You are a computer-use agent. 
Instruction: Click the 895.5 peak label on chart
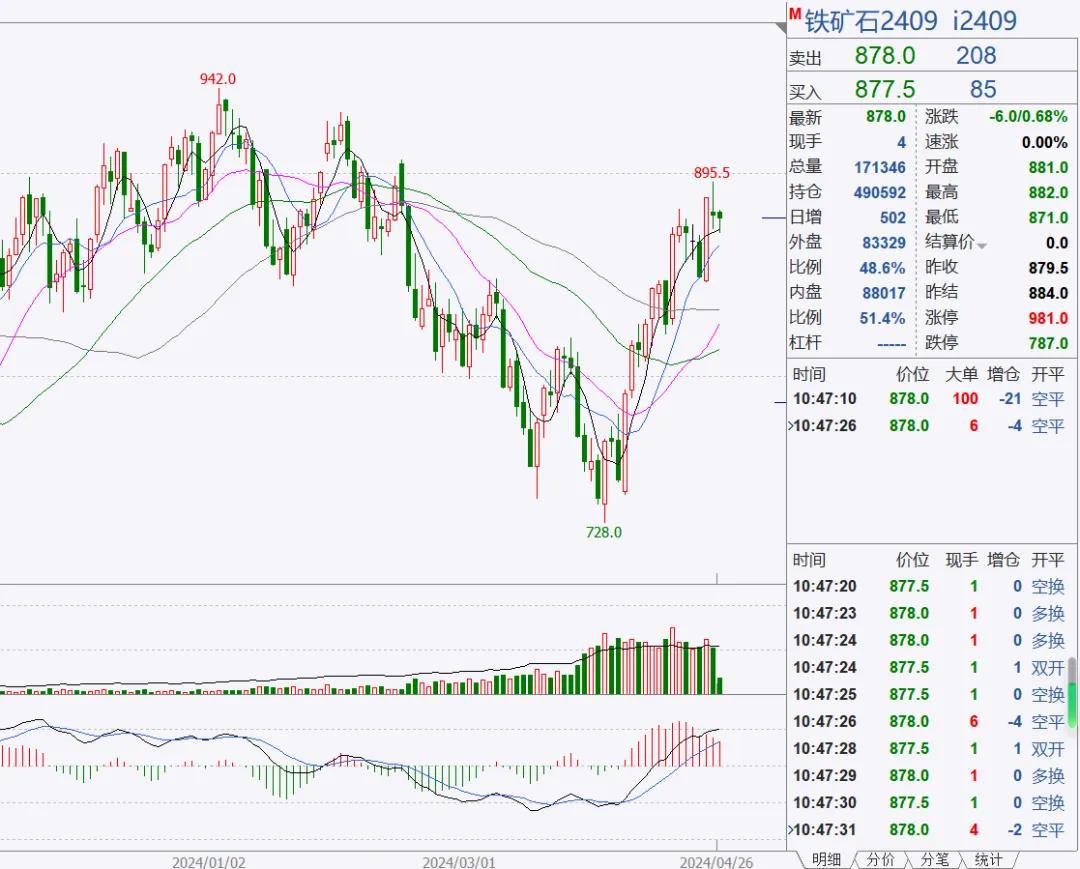point(712,173)
